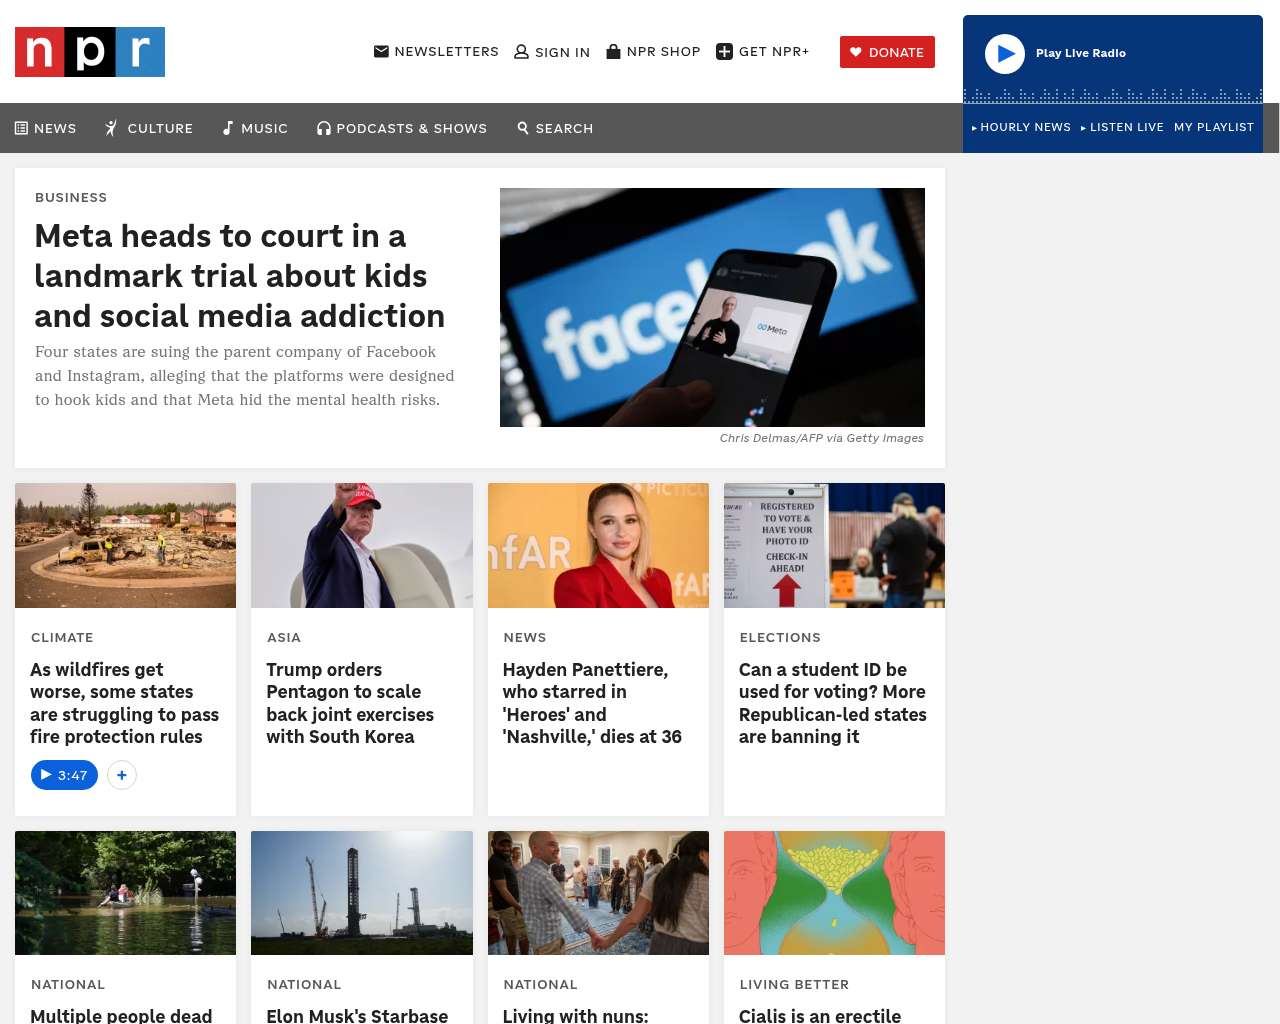The image size is (1280, 1024).
Task: Click the Newsletters envelope icon
Action: 381,51
